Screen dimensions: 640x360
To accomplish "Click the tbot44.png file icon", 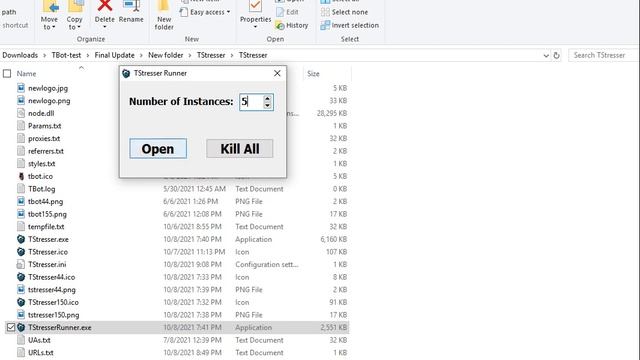I will tap(21, 201).
